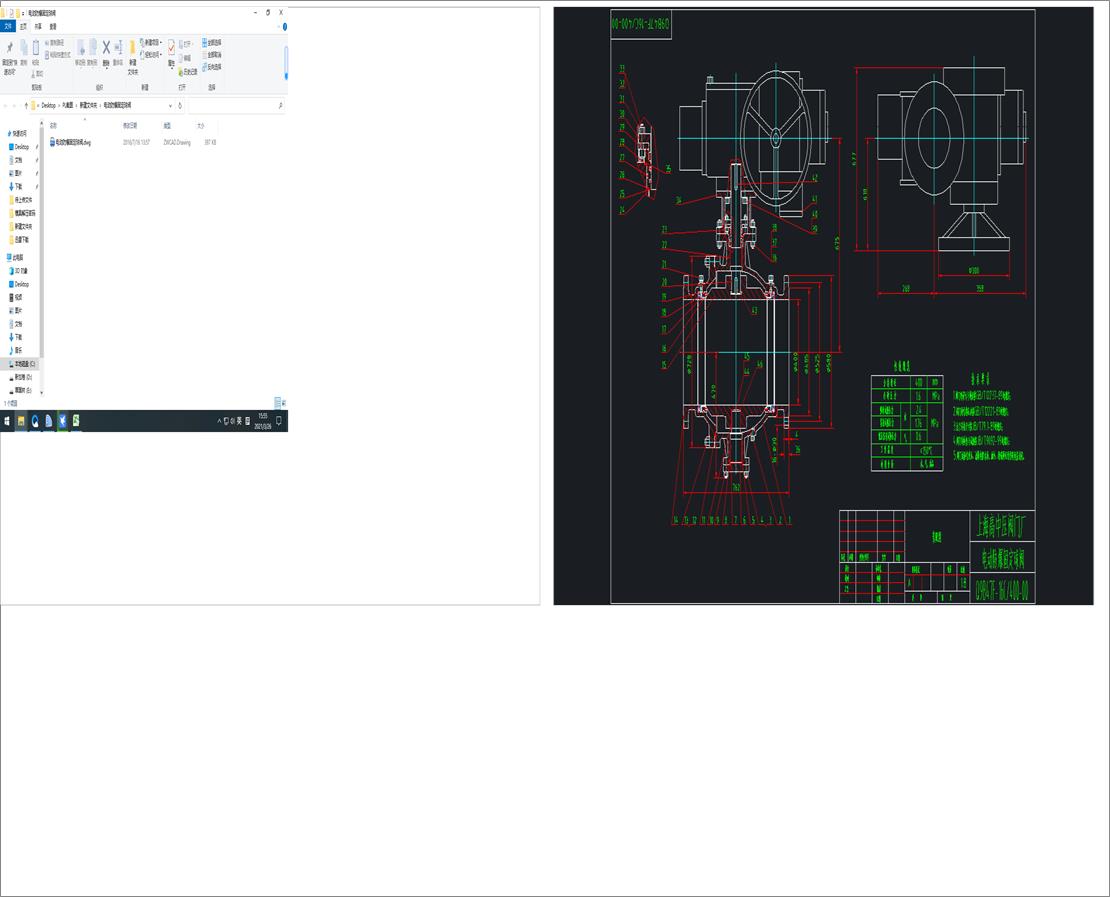Switch to the View ribbon tab
This screenshot has height=897, width=1110.
tap(53, 27)
